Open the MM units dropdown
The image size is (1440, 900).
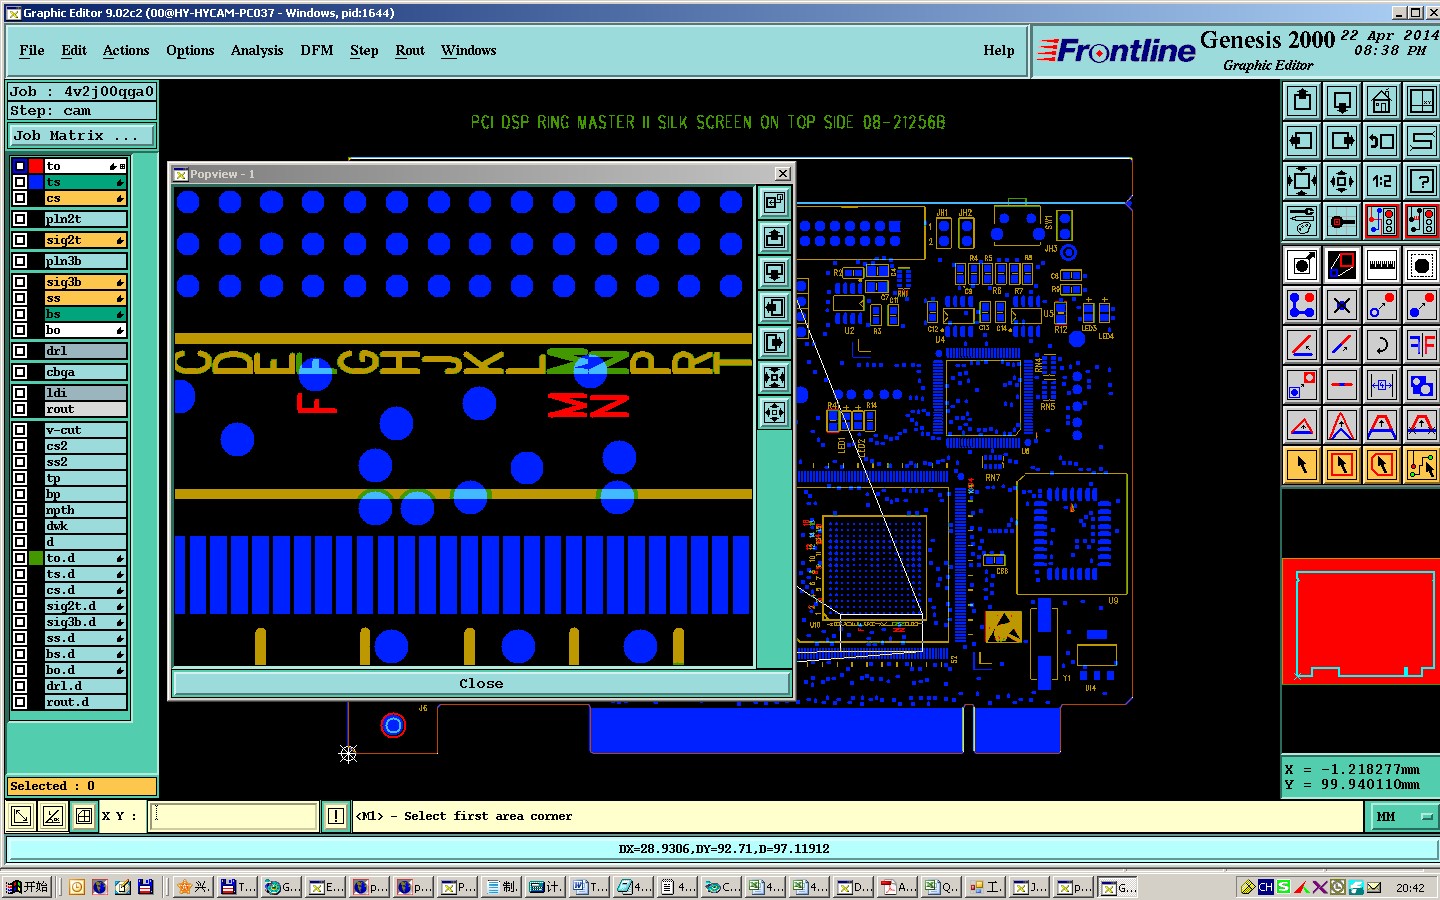point(1402,817)
